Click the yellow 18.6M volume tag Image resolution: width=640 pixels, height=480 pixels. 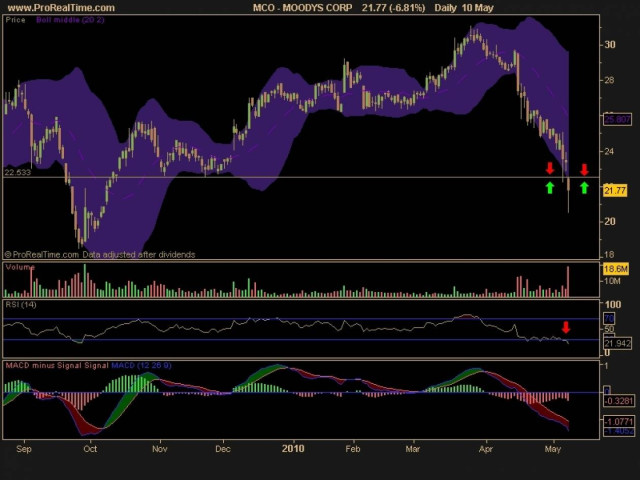[x=616, y=269]
